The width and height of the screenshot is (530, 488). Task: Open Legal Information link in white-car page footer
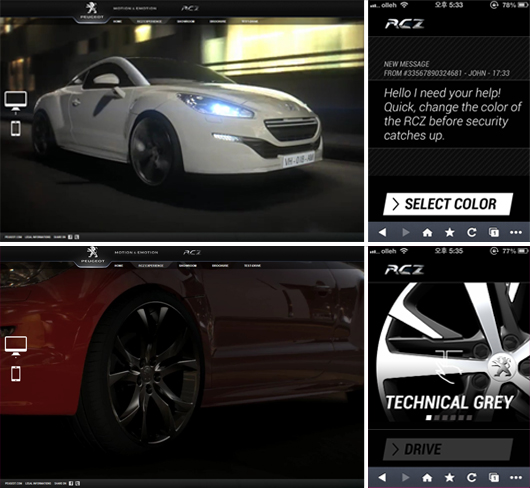(38, 237)
